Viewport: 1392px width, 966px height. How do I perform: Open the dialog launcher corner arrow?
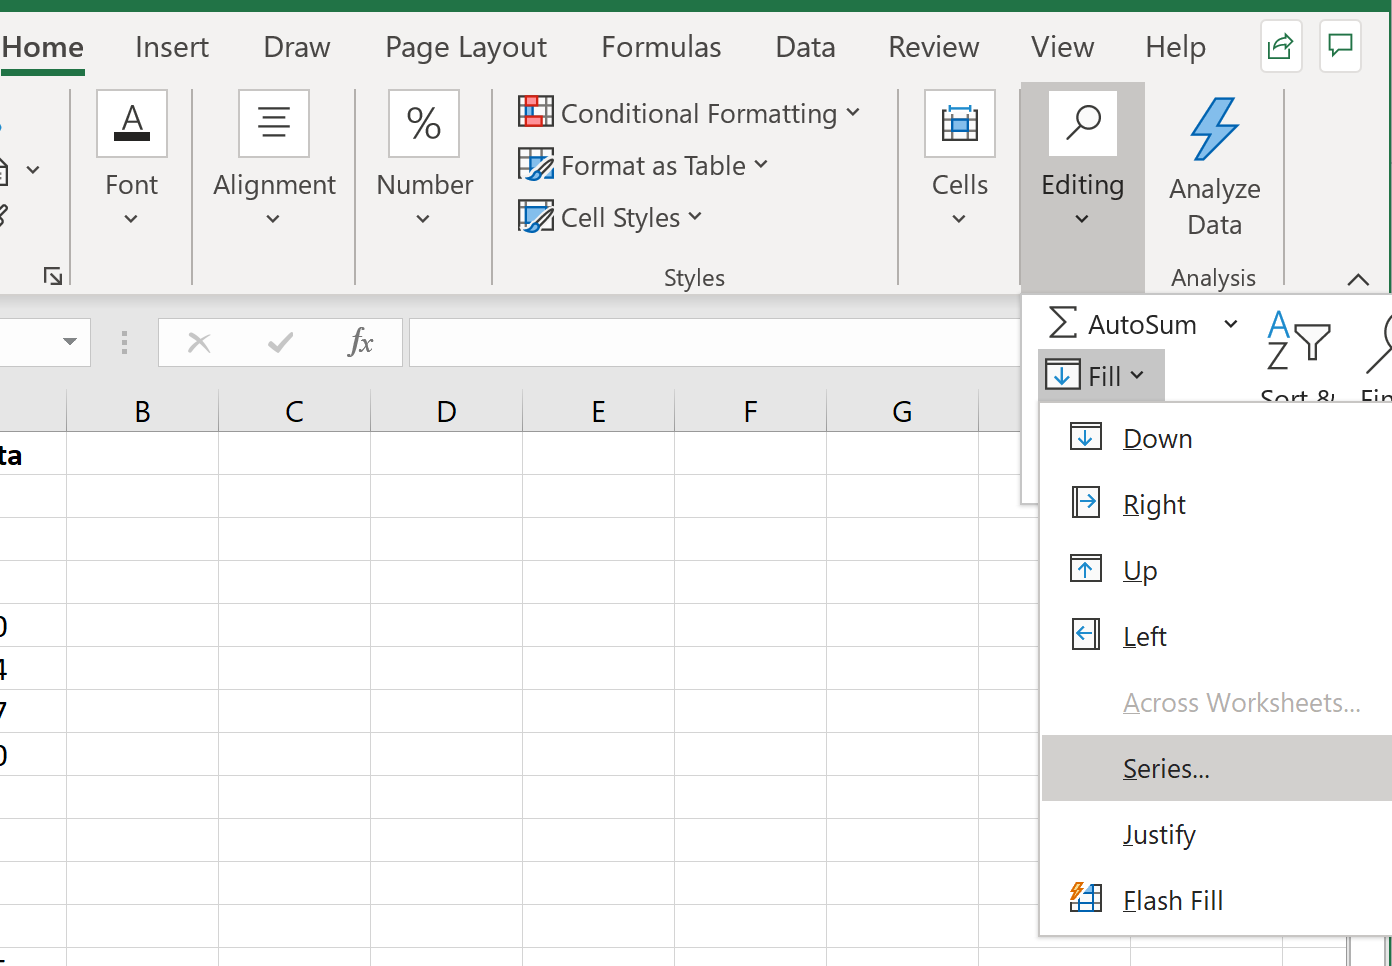[53, 276]
